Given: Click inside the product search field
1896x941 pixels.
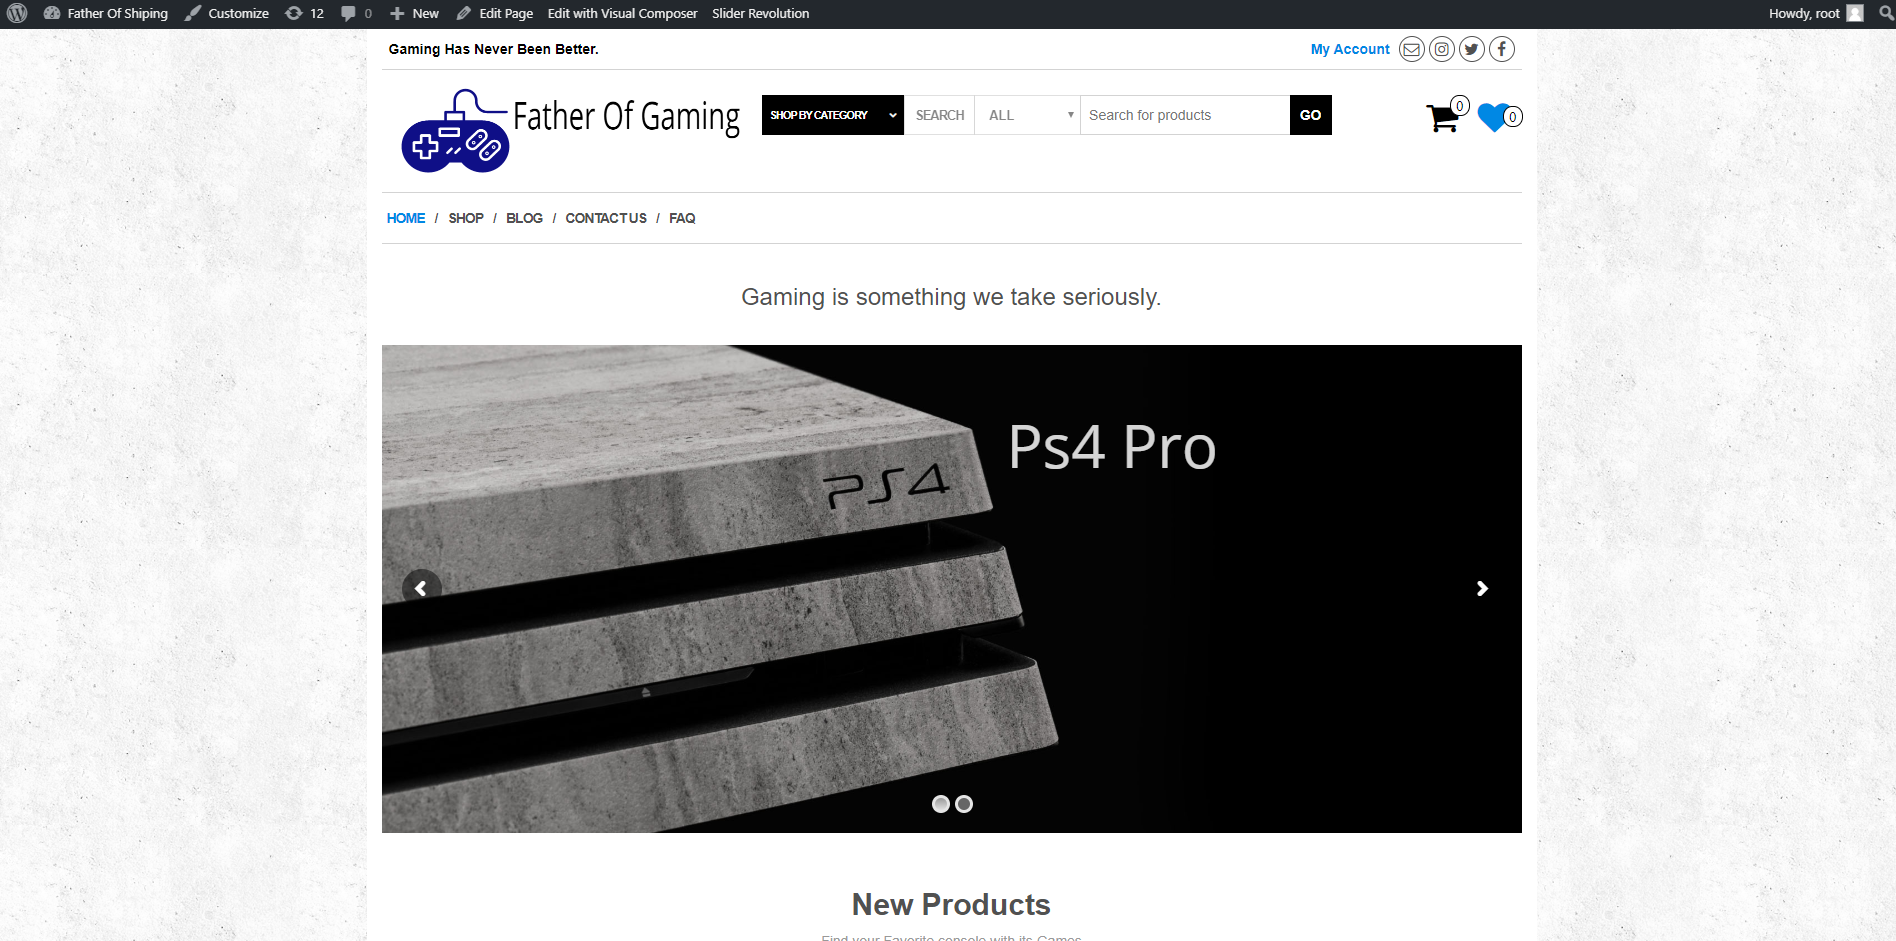Looking at the screenshot, I should pyautogui.click(x=1184, y=114).
